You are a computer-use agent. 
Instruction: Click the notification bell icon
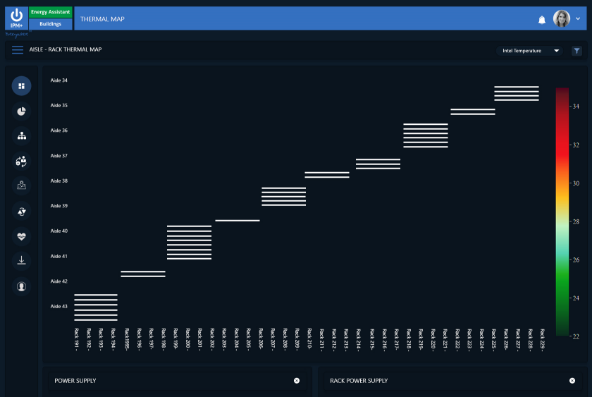pos(542,20)
